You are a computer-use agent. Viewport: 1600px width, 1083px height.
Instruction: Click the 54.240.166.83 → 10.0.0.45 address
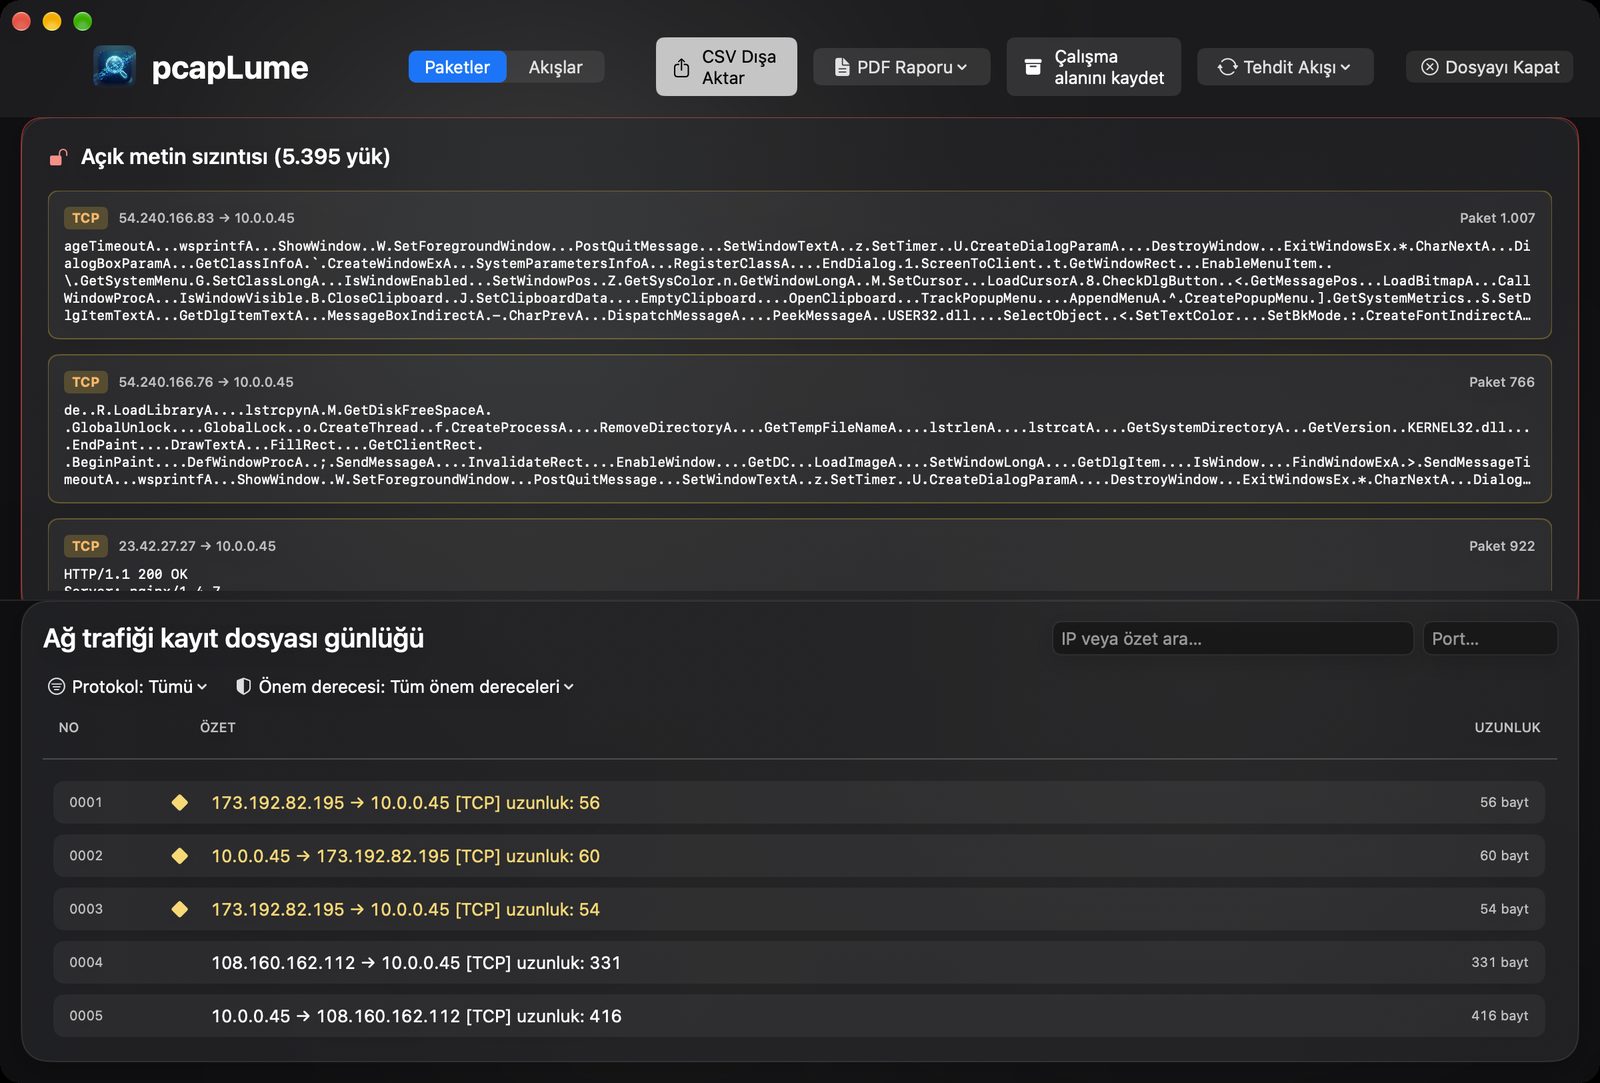(x=206, y=218)
